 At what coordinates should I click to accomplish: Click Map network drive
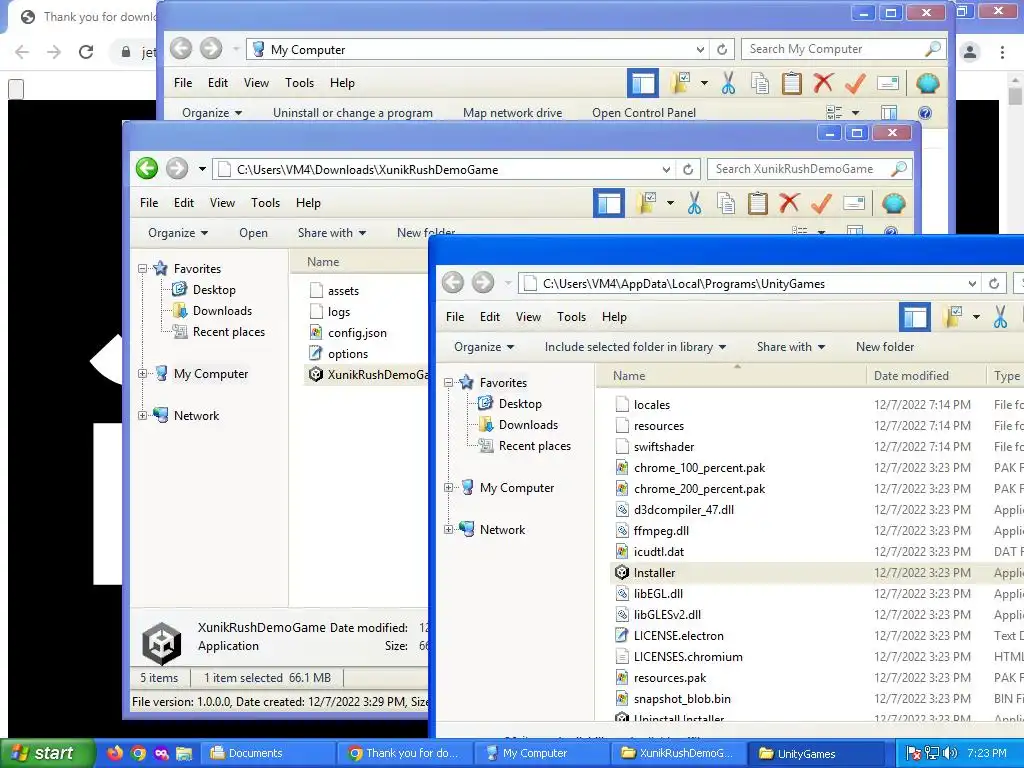tap(513, 113)
